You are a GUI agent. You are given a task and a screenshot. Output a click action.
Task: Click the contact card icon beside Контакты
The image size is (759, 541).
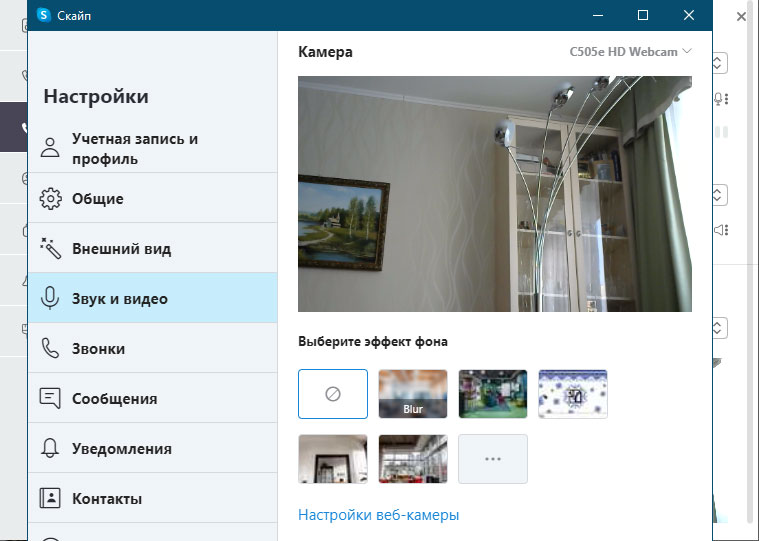50,498
